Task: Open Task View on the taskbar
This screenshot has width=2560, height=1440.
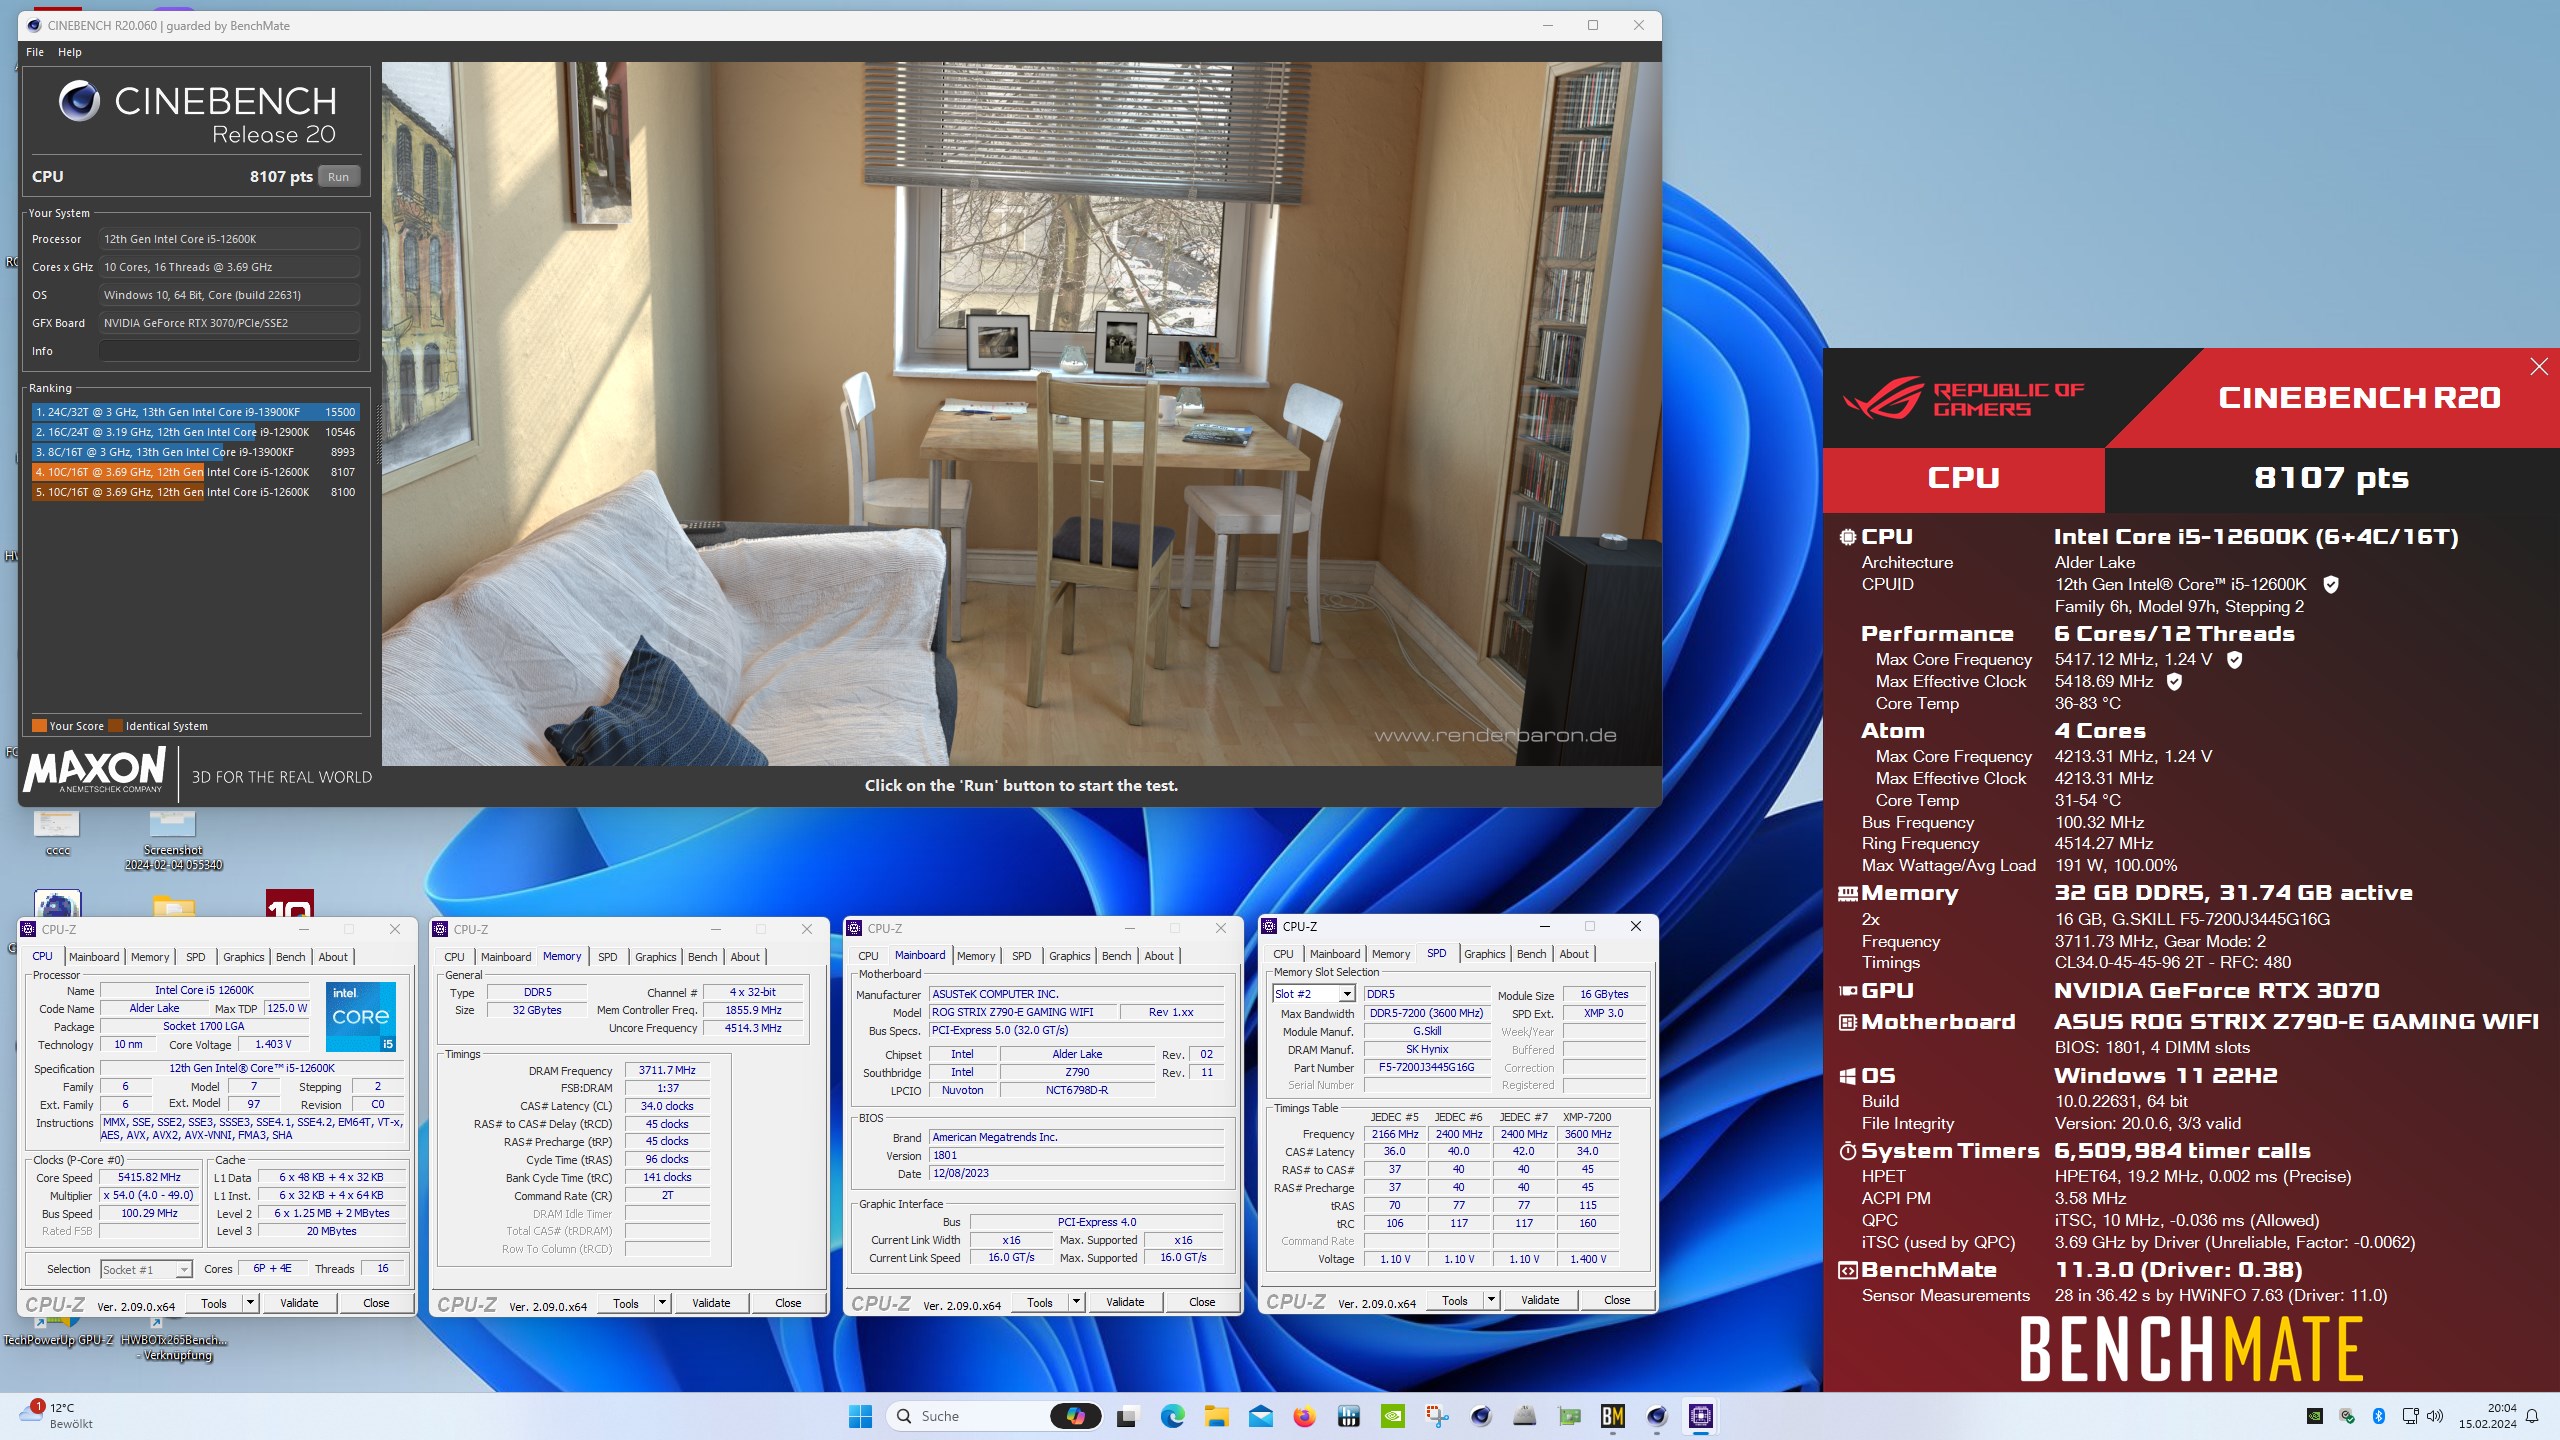Action: pyautogui.click(x=1127, y=1416)
